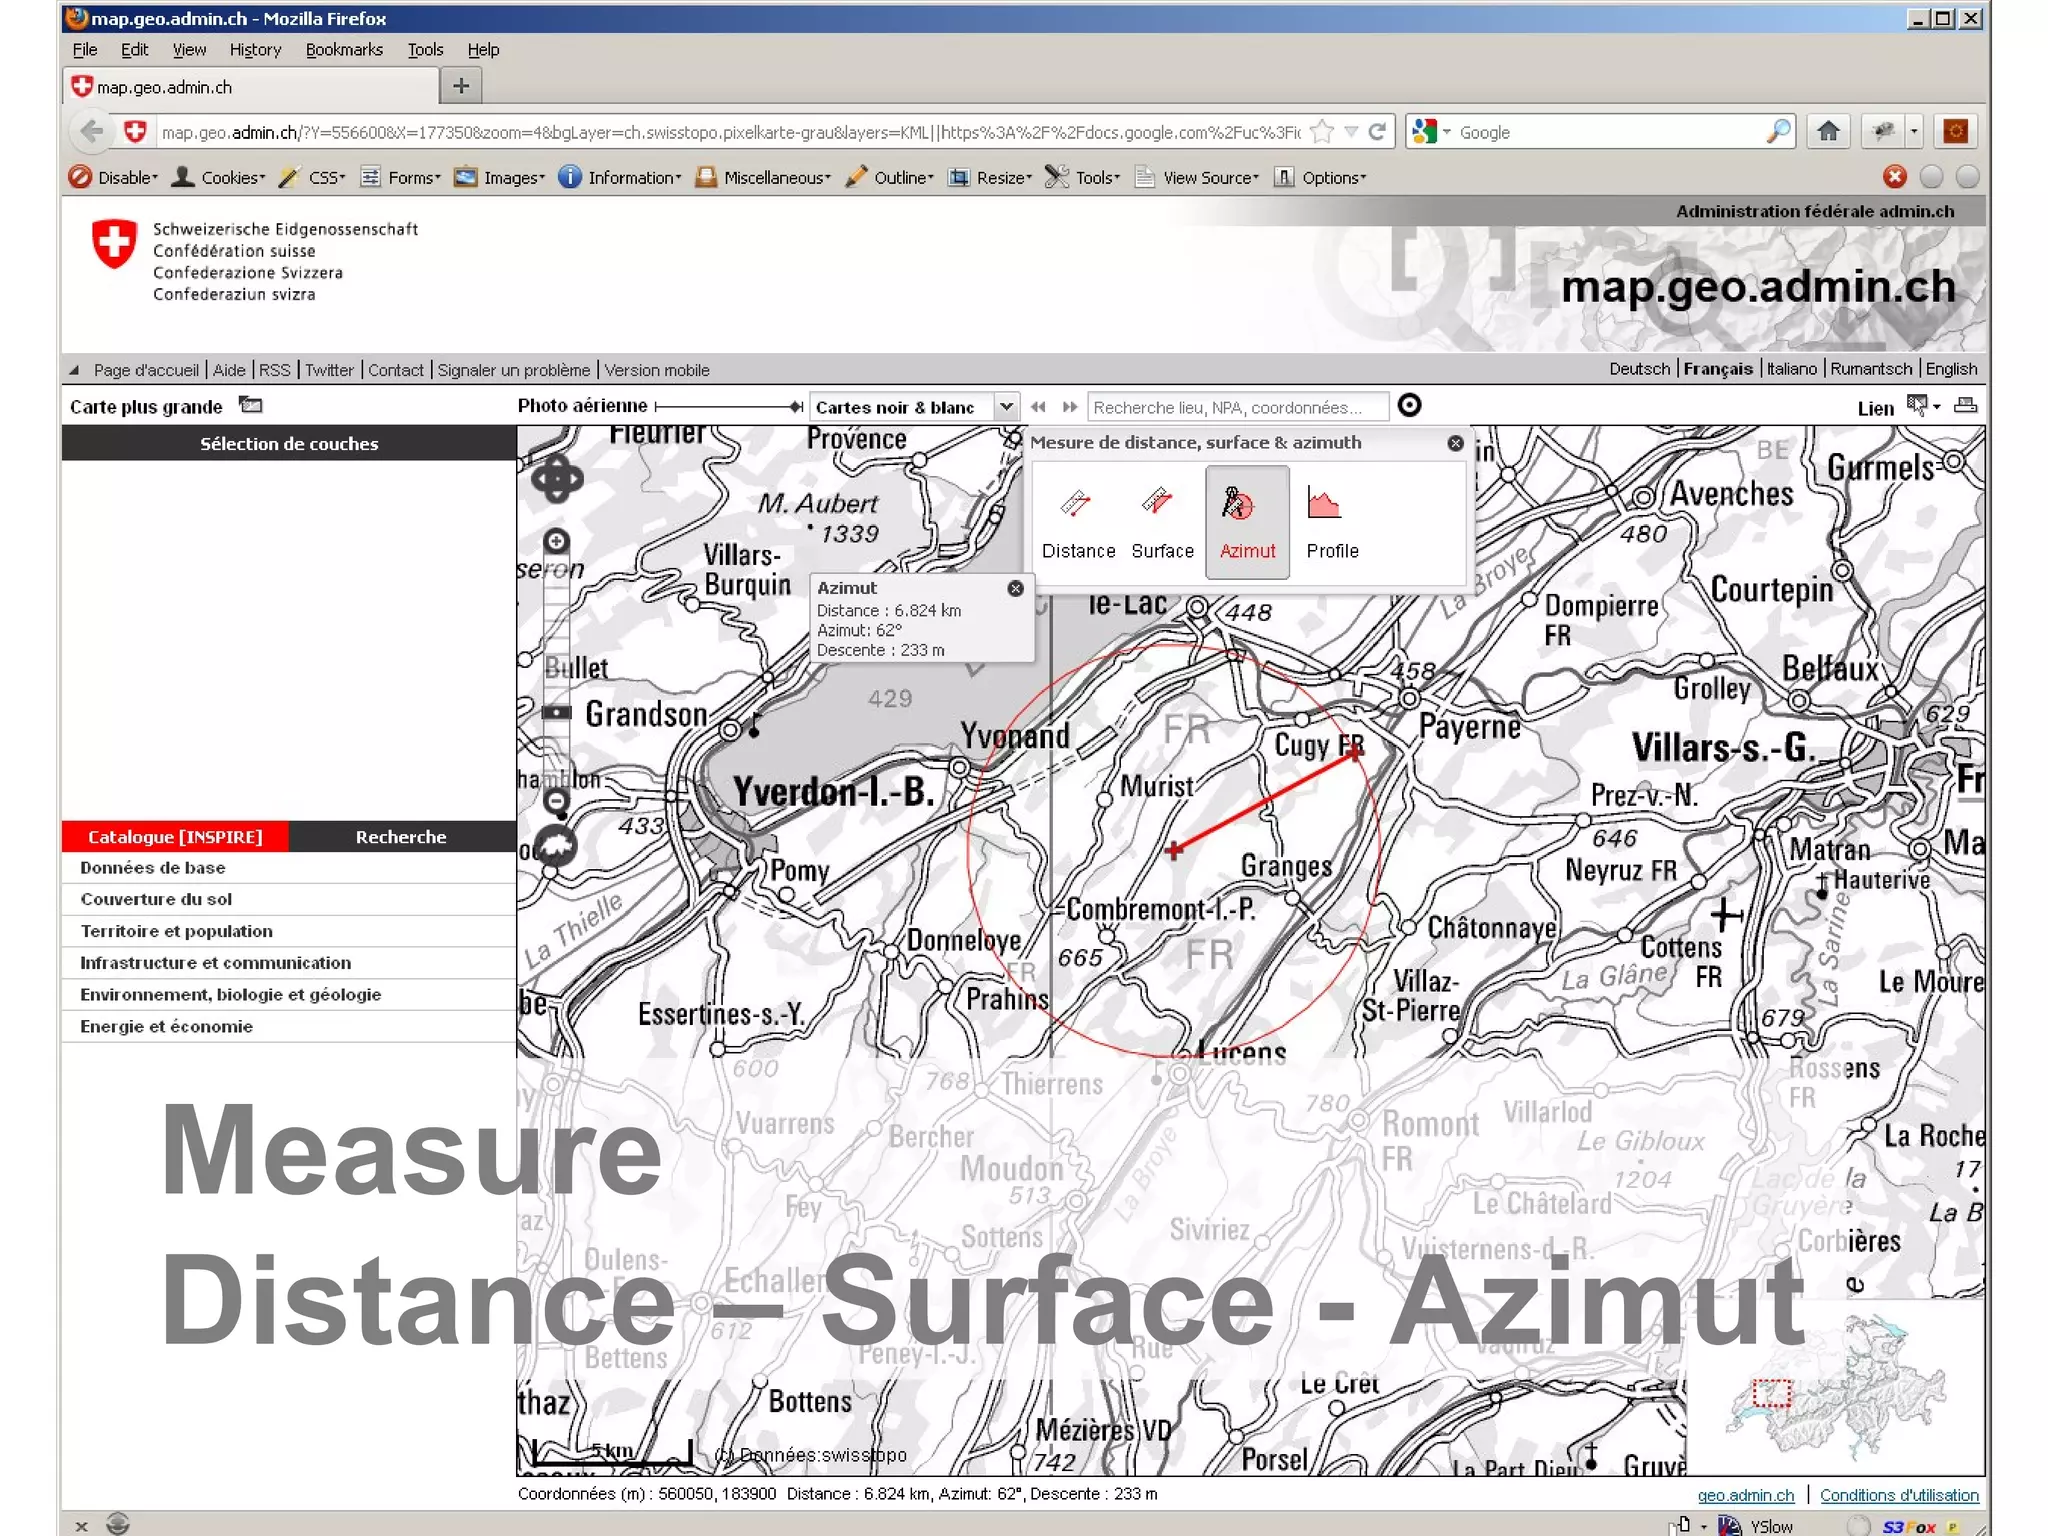Click the map pan control
The width and height of the screenshot is (2048, 1536).
[557, 480]
